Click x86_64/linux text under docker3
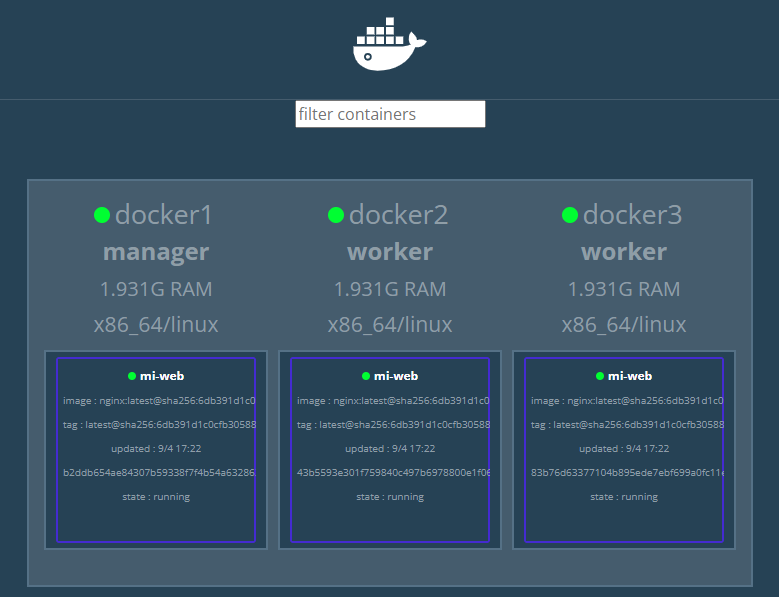779x597 pixels. coord(624,325)
